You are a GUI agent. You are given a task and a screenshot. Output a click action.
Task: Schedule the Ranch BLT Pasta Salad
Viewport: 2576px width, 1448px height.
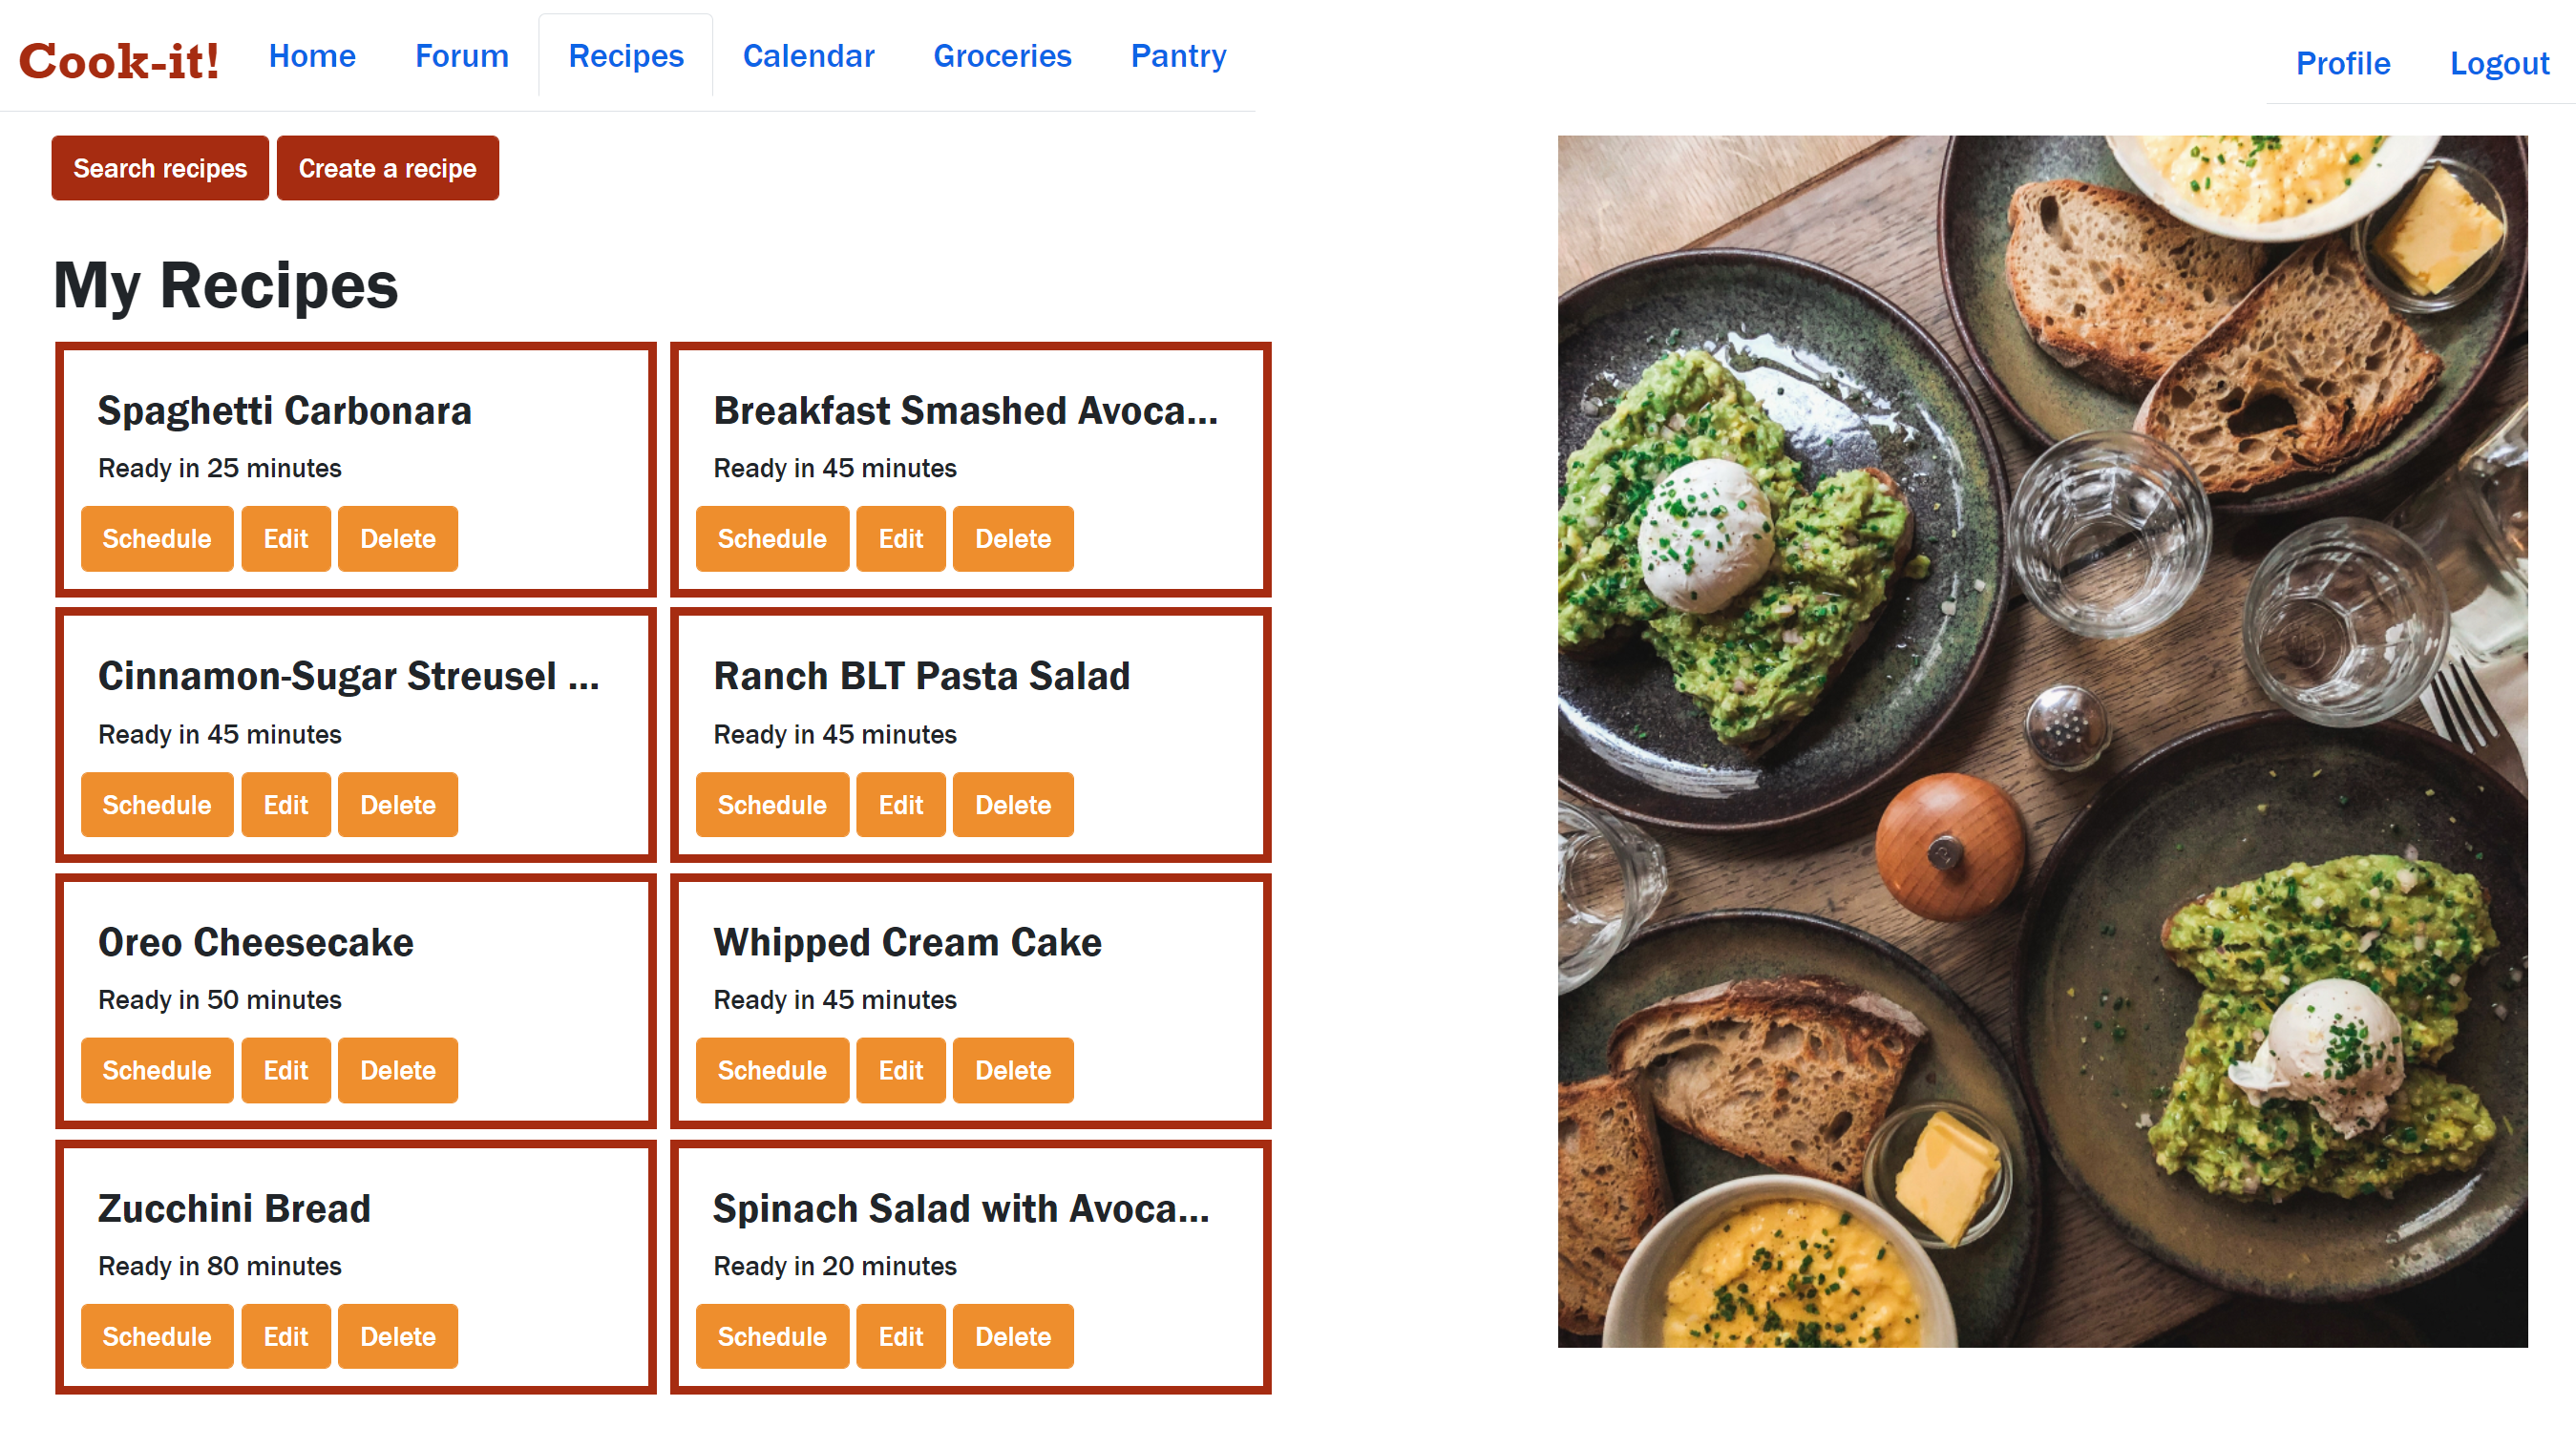772,805
